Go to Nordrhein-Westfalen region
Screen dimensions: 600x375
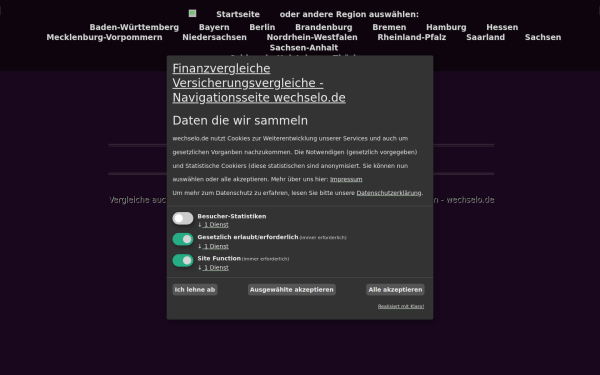point(312,37)
